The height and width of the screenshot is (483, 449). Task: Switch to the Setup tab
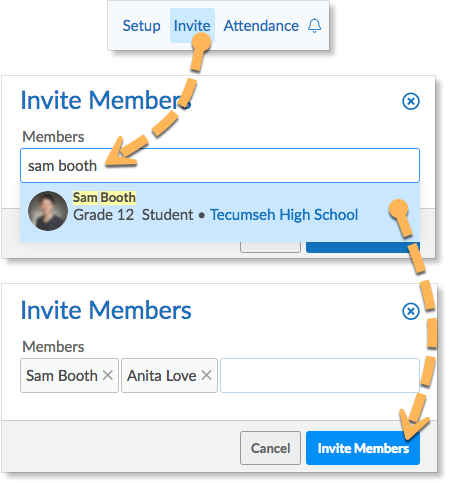(141, 26)
